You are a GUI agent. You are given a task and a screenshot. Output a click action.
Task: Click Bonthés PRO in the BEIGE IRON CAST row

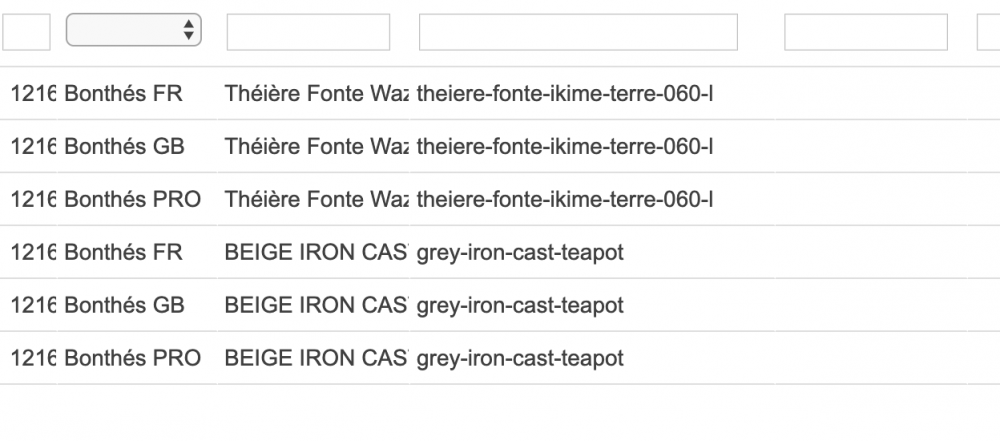(132, 358)
